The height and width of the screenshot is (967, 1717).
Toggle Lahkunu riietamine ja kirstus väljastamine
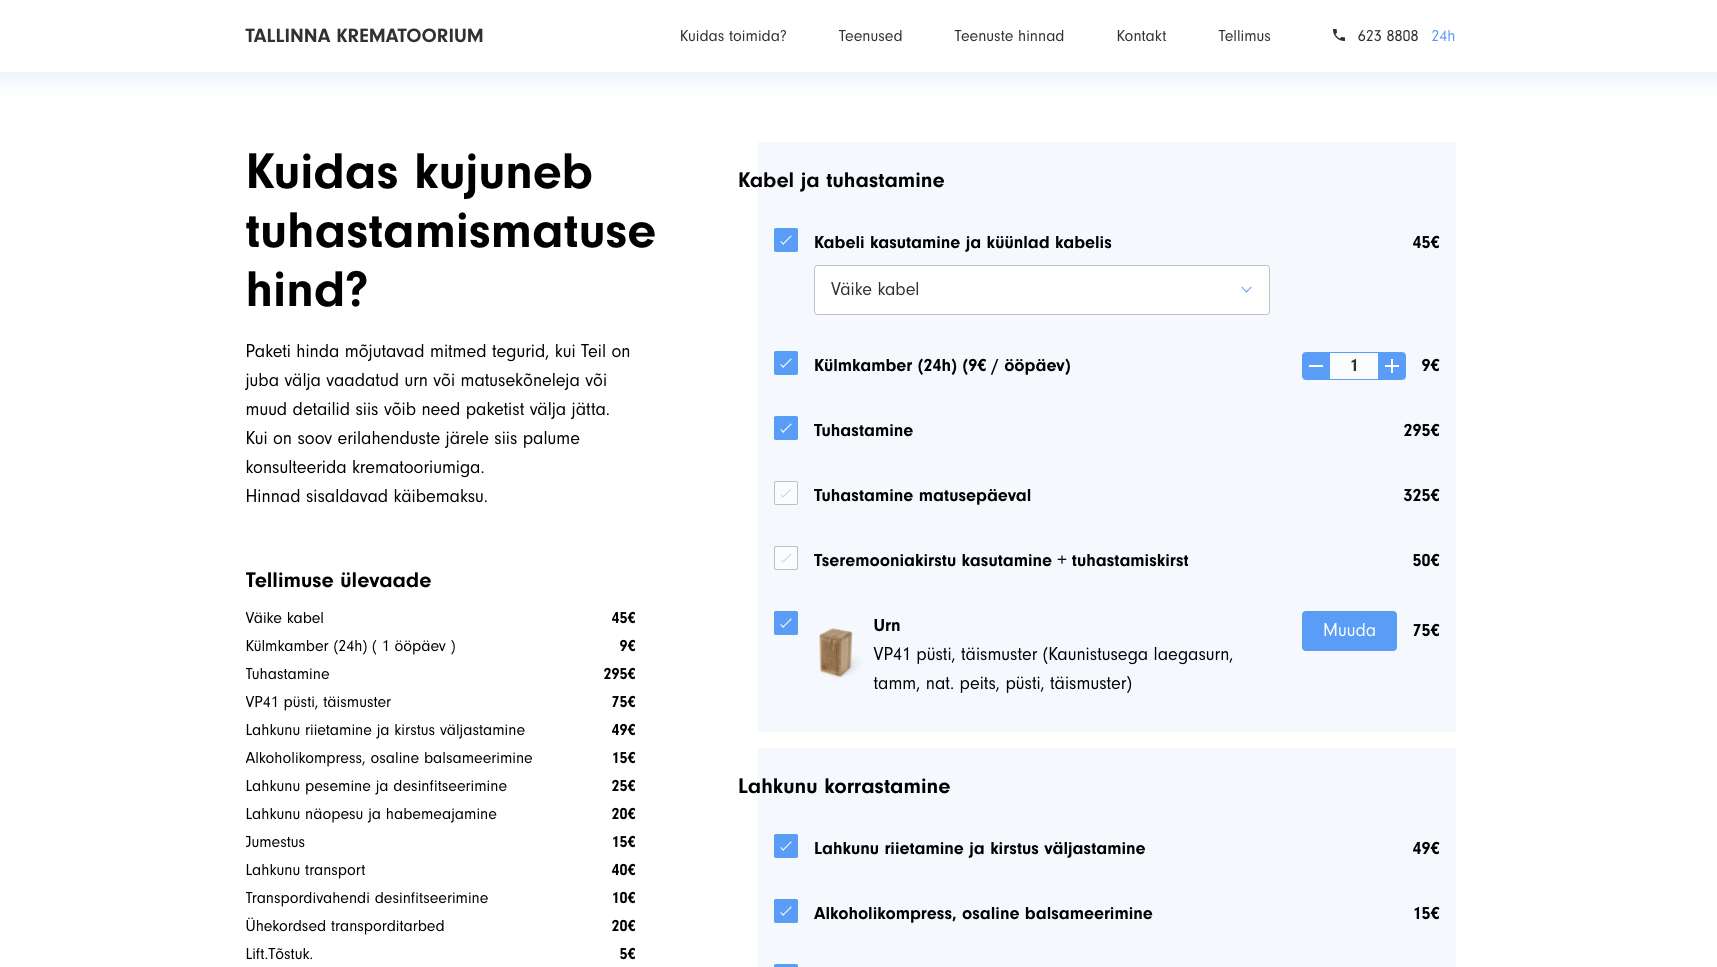pyautogui.click(x=786, y=847)
